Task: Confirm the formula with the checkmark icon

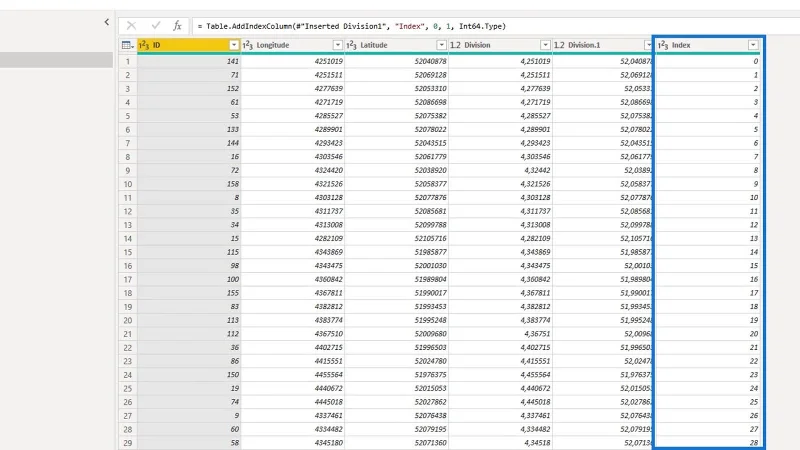Action: point(156,26)
